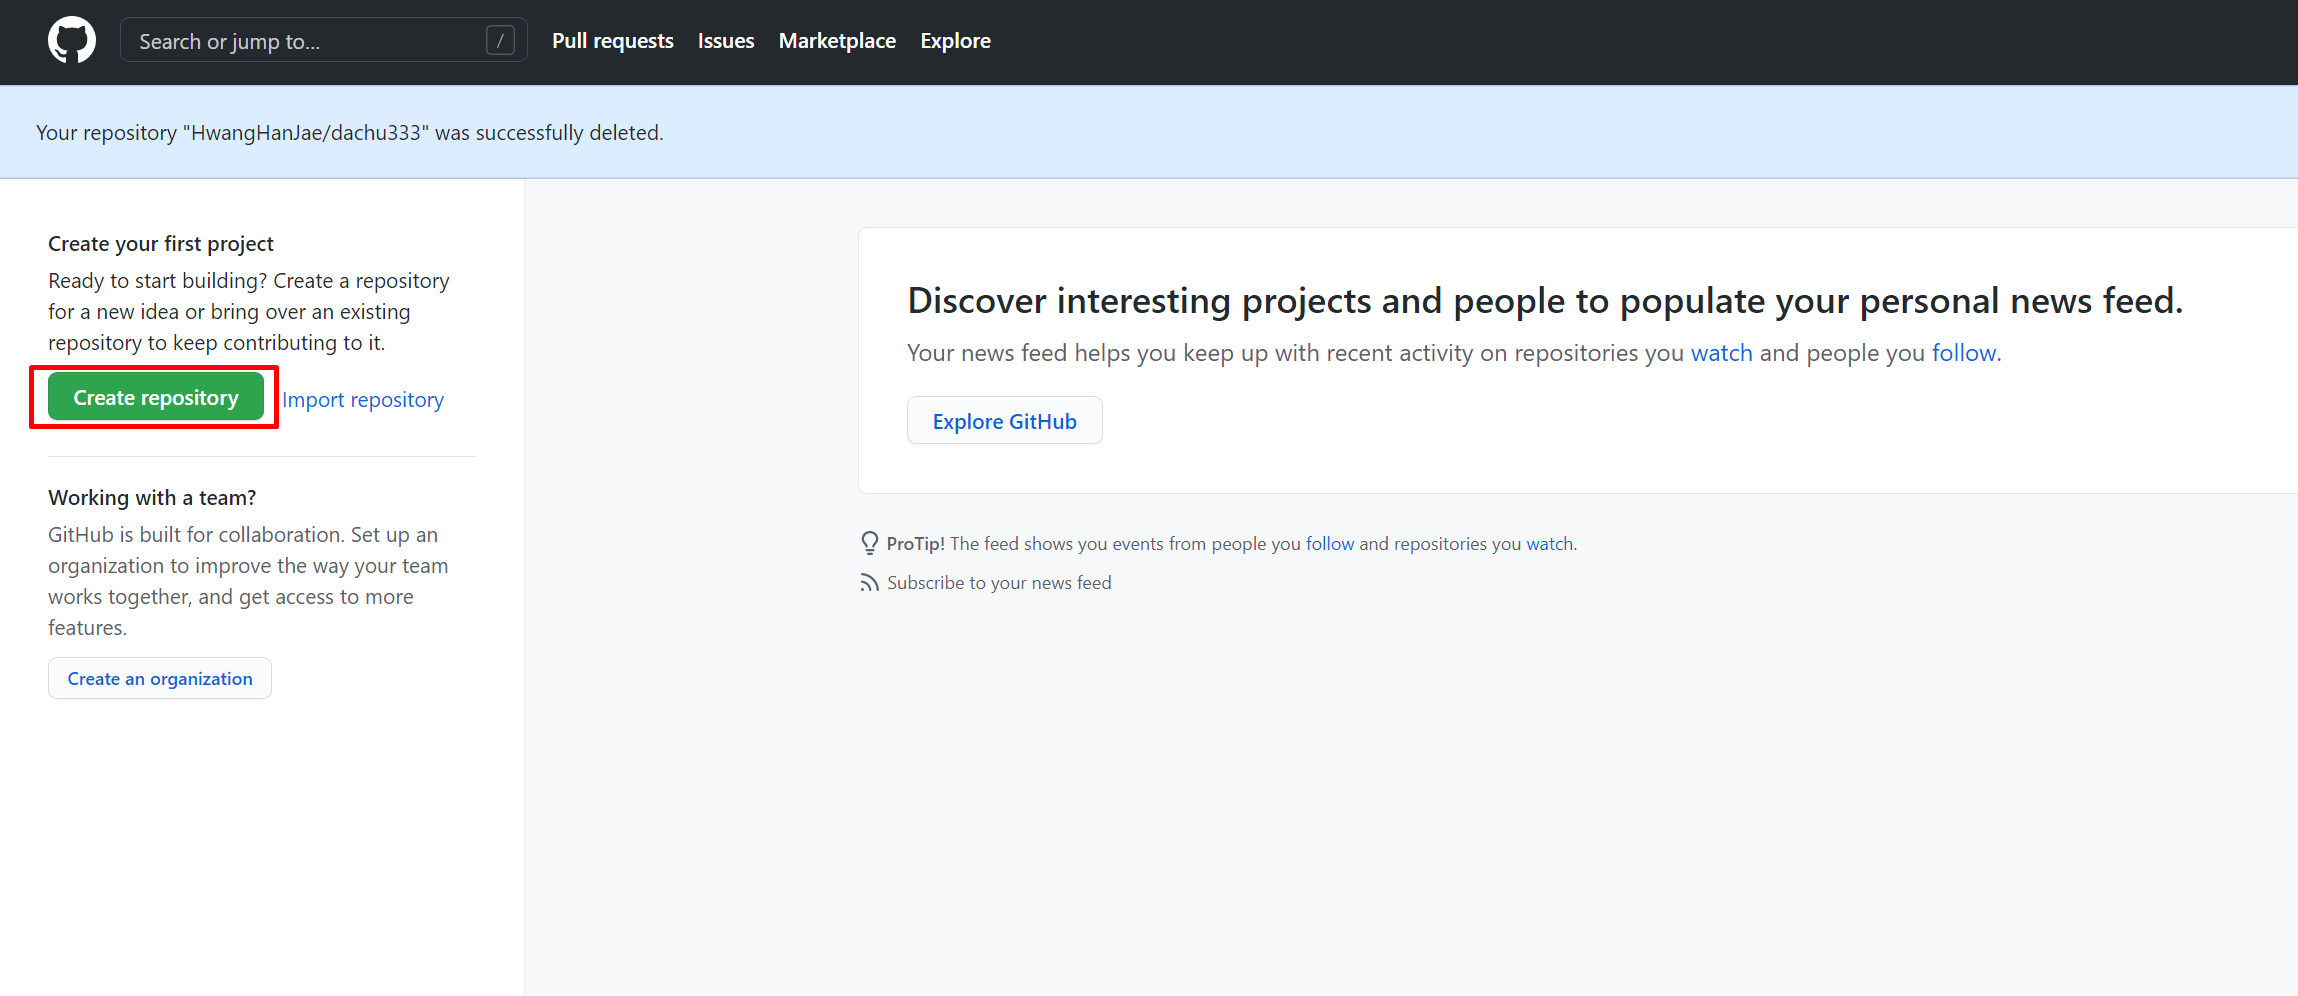Go to Marketplace in the header
This screenshot has height=996, width=2298.
tap(837, 41)
